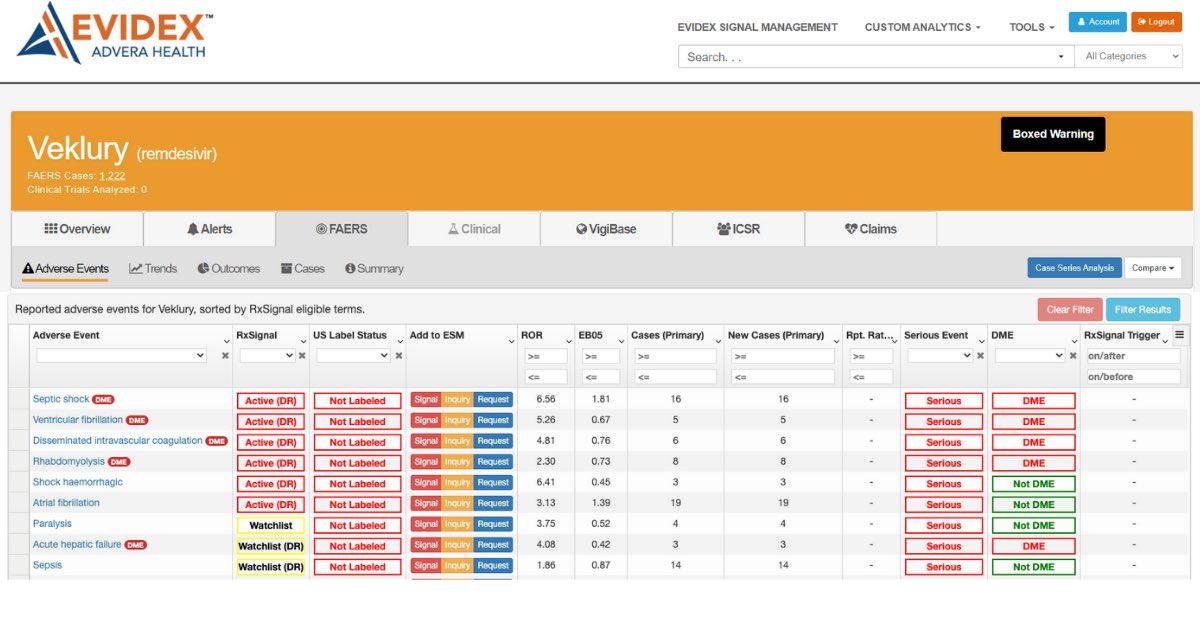Open the DME filter dropdown
The width and height of the screenshot is (1200, 628).
[1030, 355]
